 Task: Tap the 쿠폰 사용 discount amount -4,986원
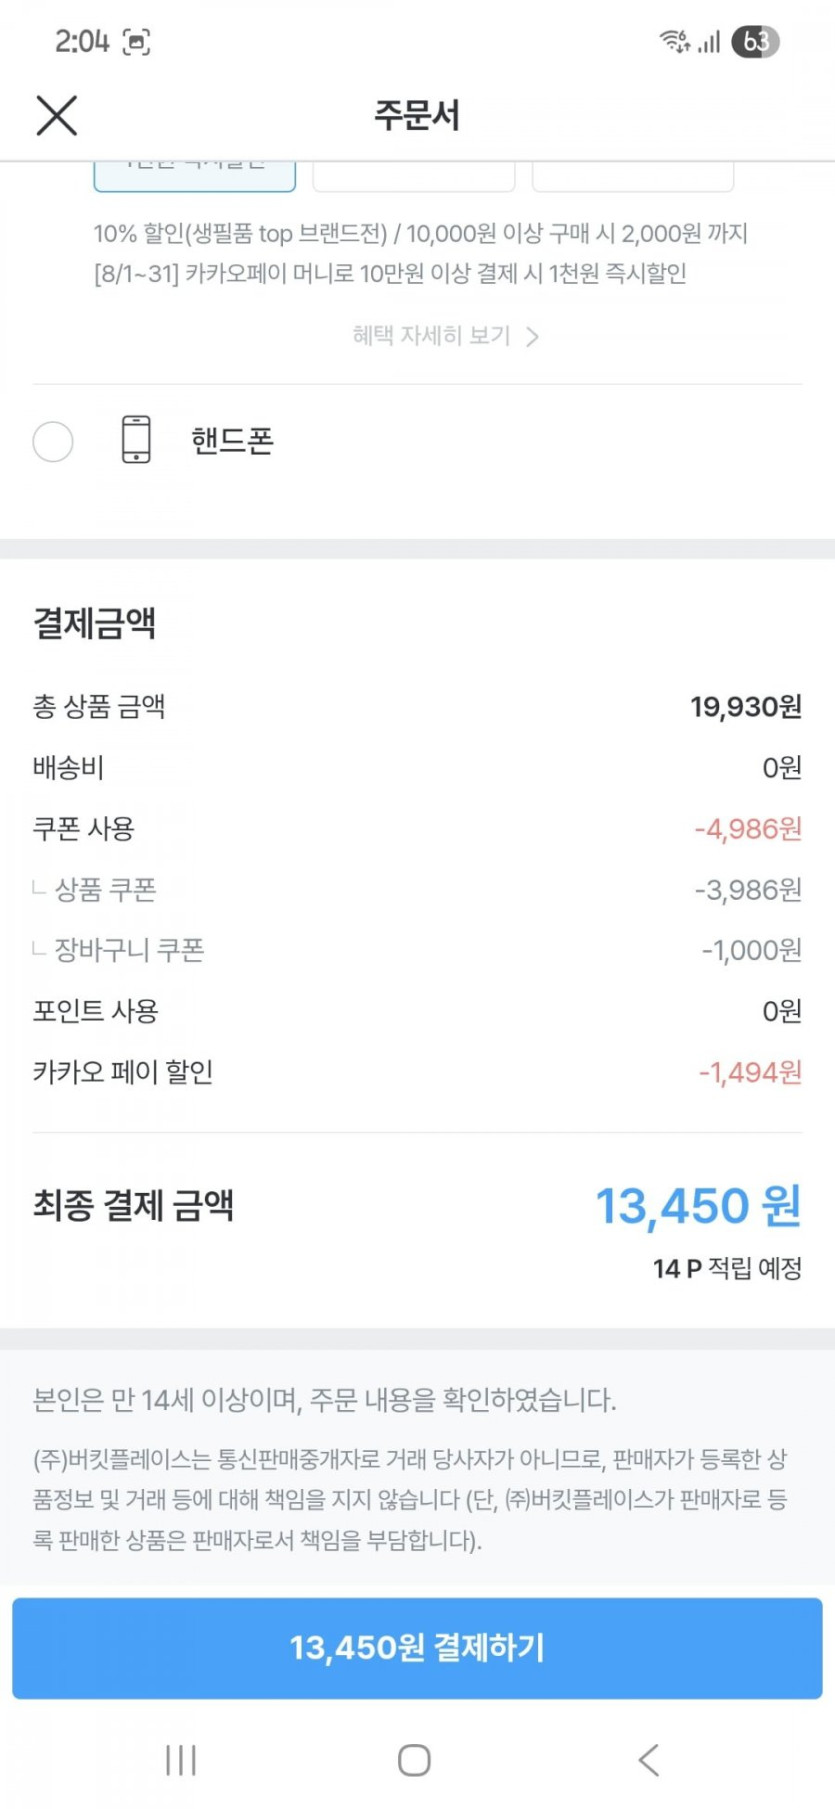pyautogui.click(x=748, y=829)
